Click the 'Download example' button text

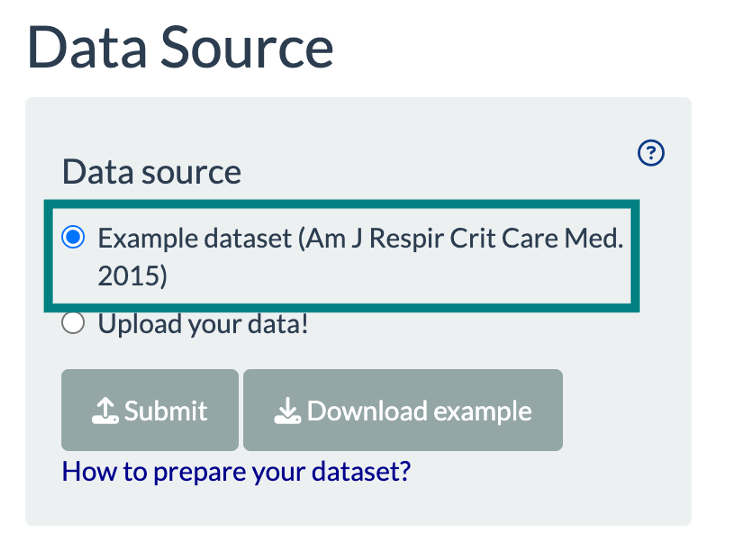(x=419, y=411)
